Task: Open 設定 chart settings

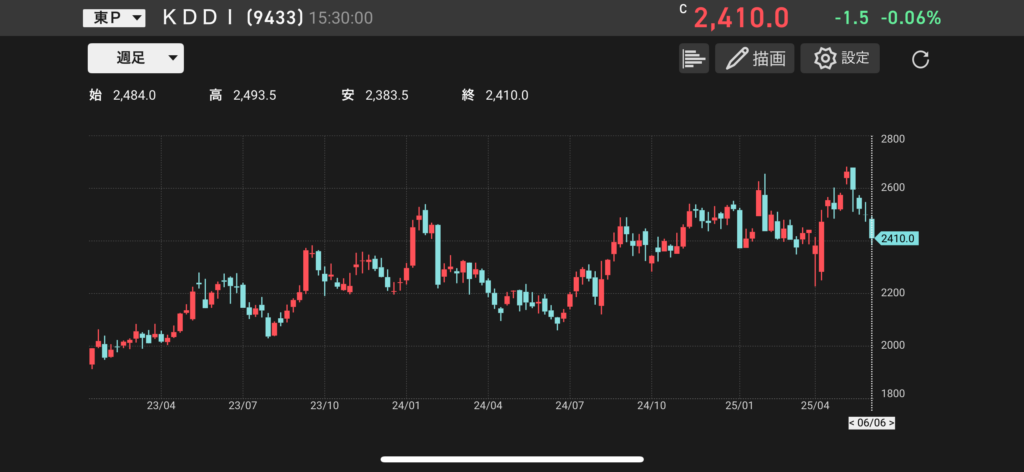Action: point(840,58)
